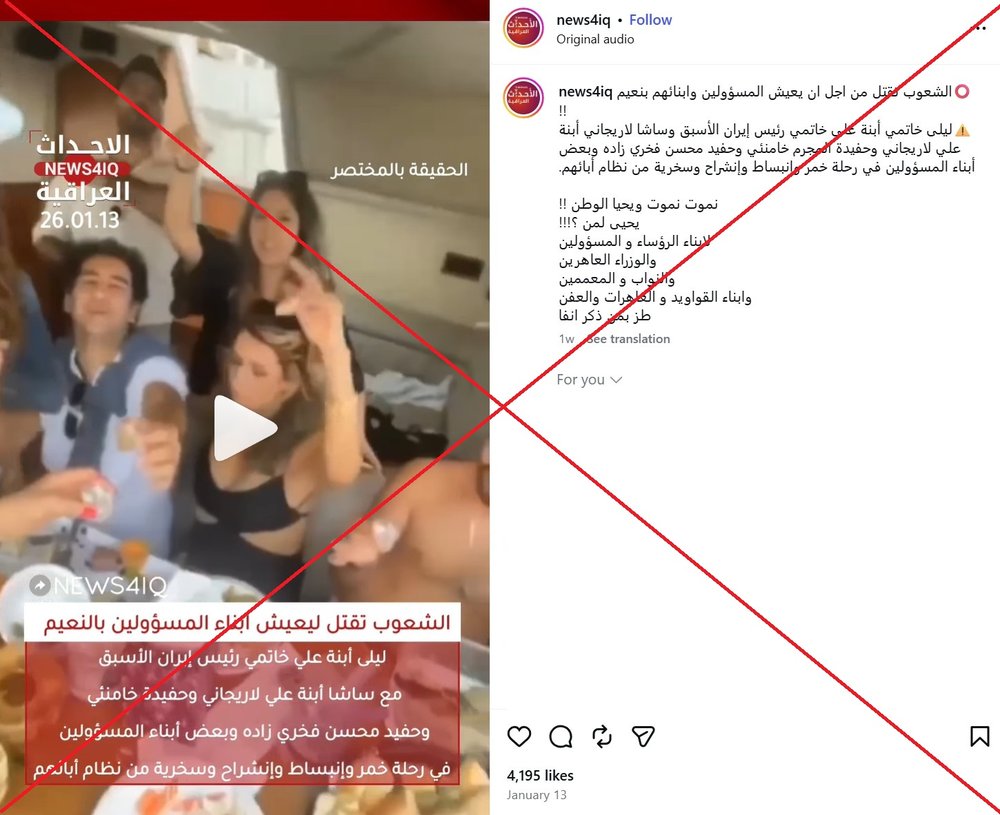
Task: Click the NEWS4IQ watermark in video
Action: pos(98,585)
